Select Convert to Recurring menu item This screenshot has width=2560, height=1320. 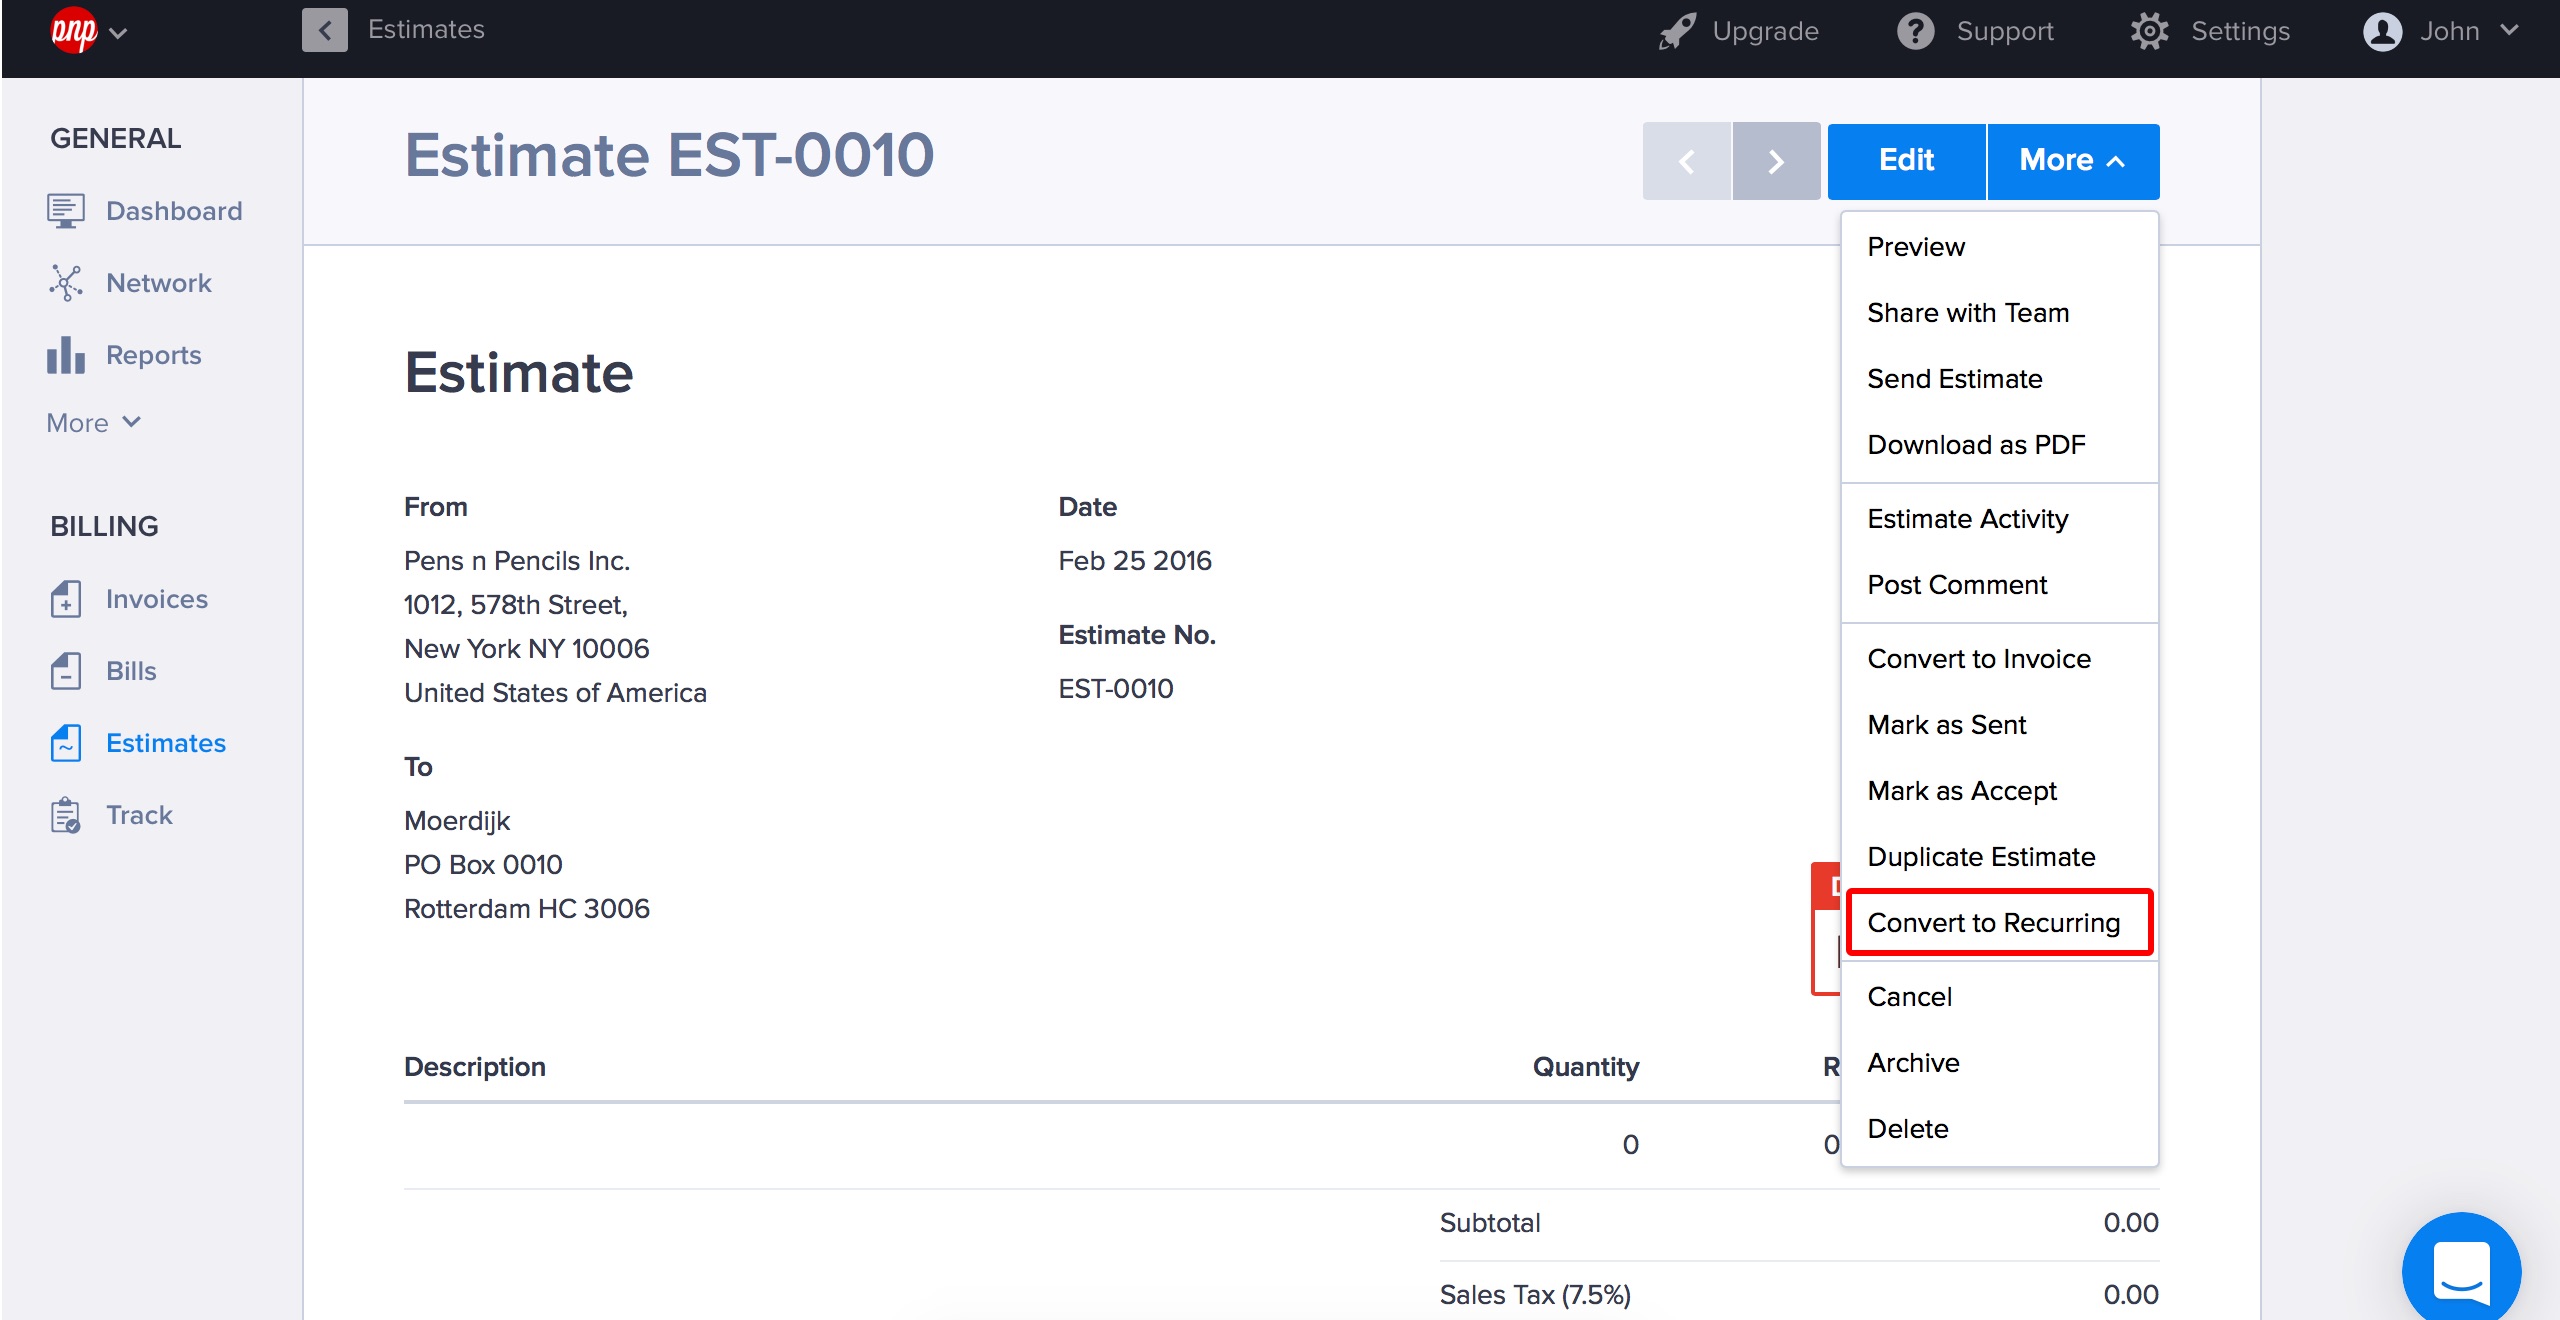click(1993, 922)
